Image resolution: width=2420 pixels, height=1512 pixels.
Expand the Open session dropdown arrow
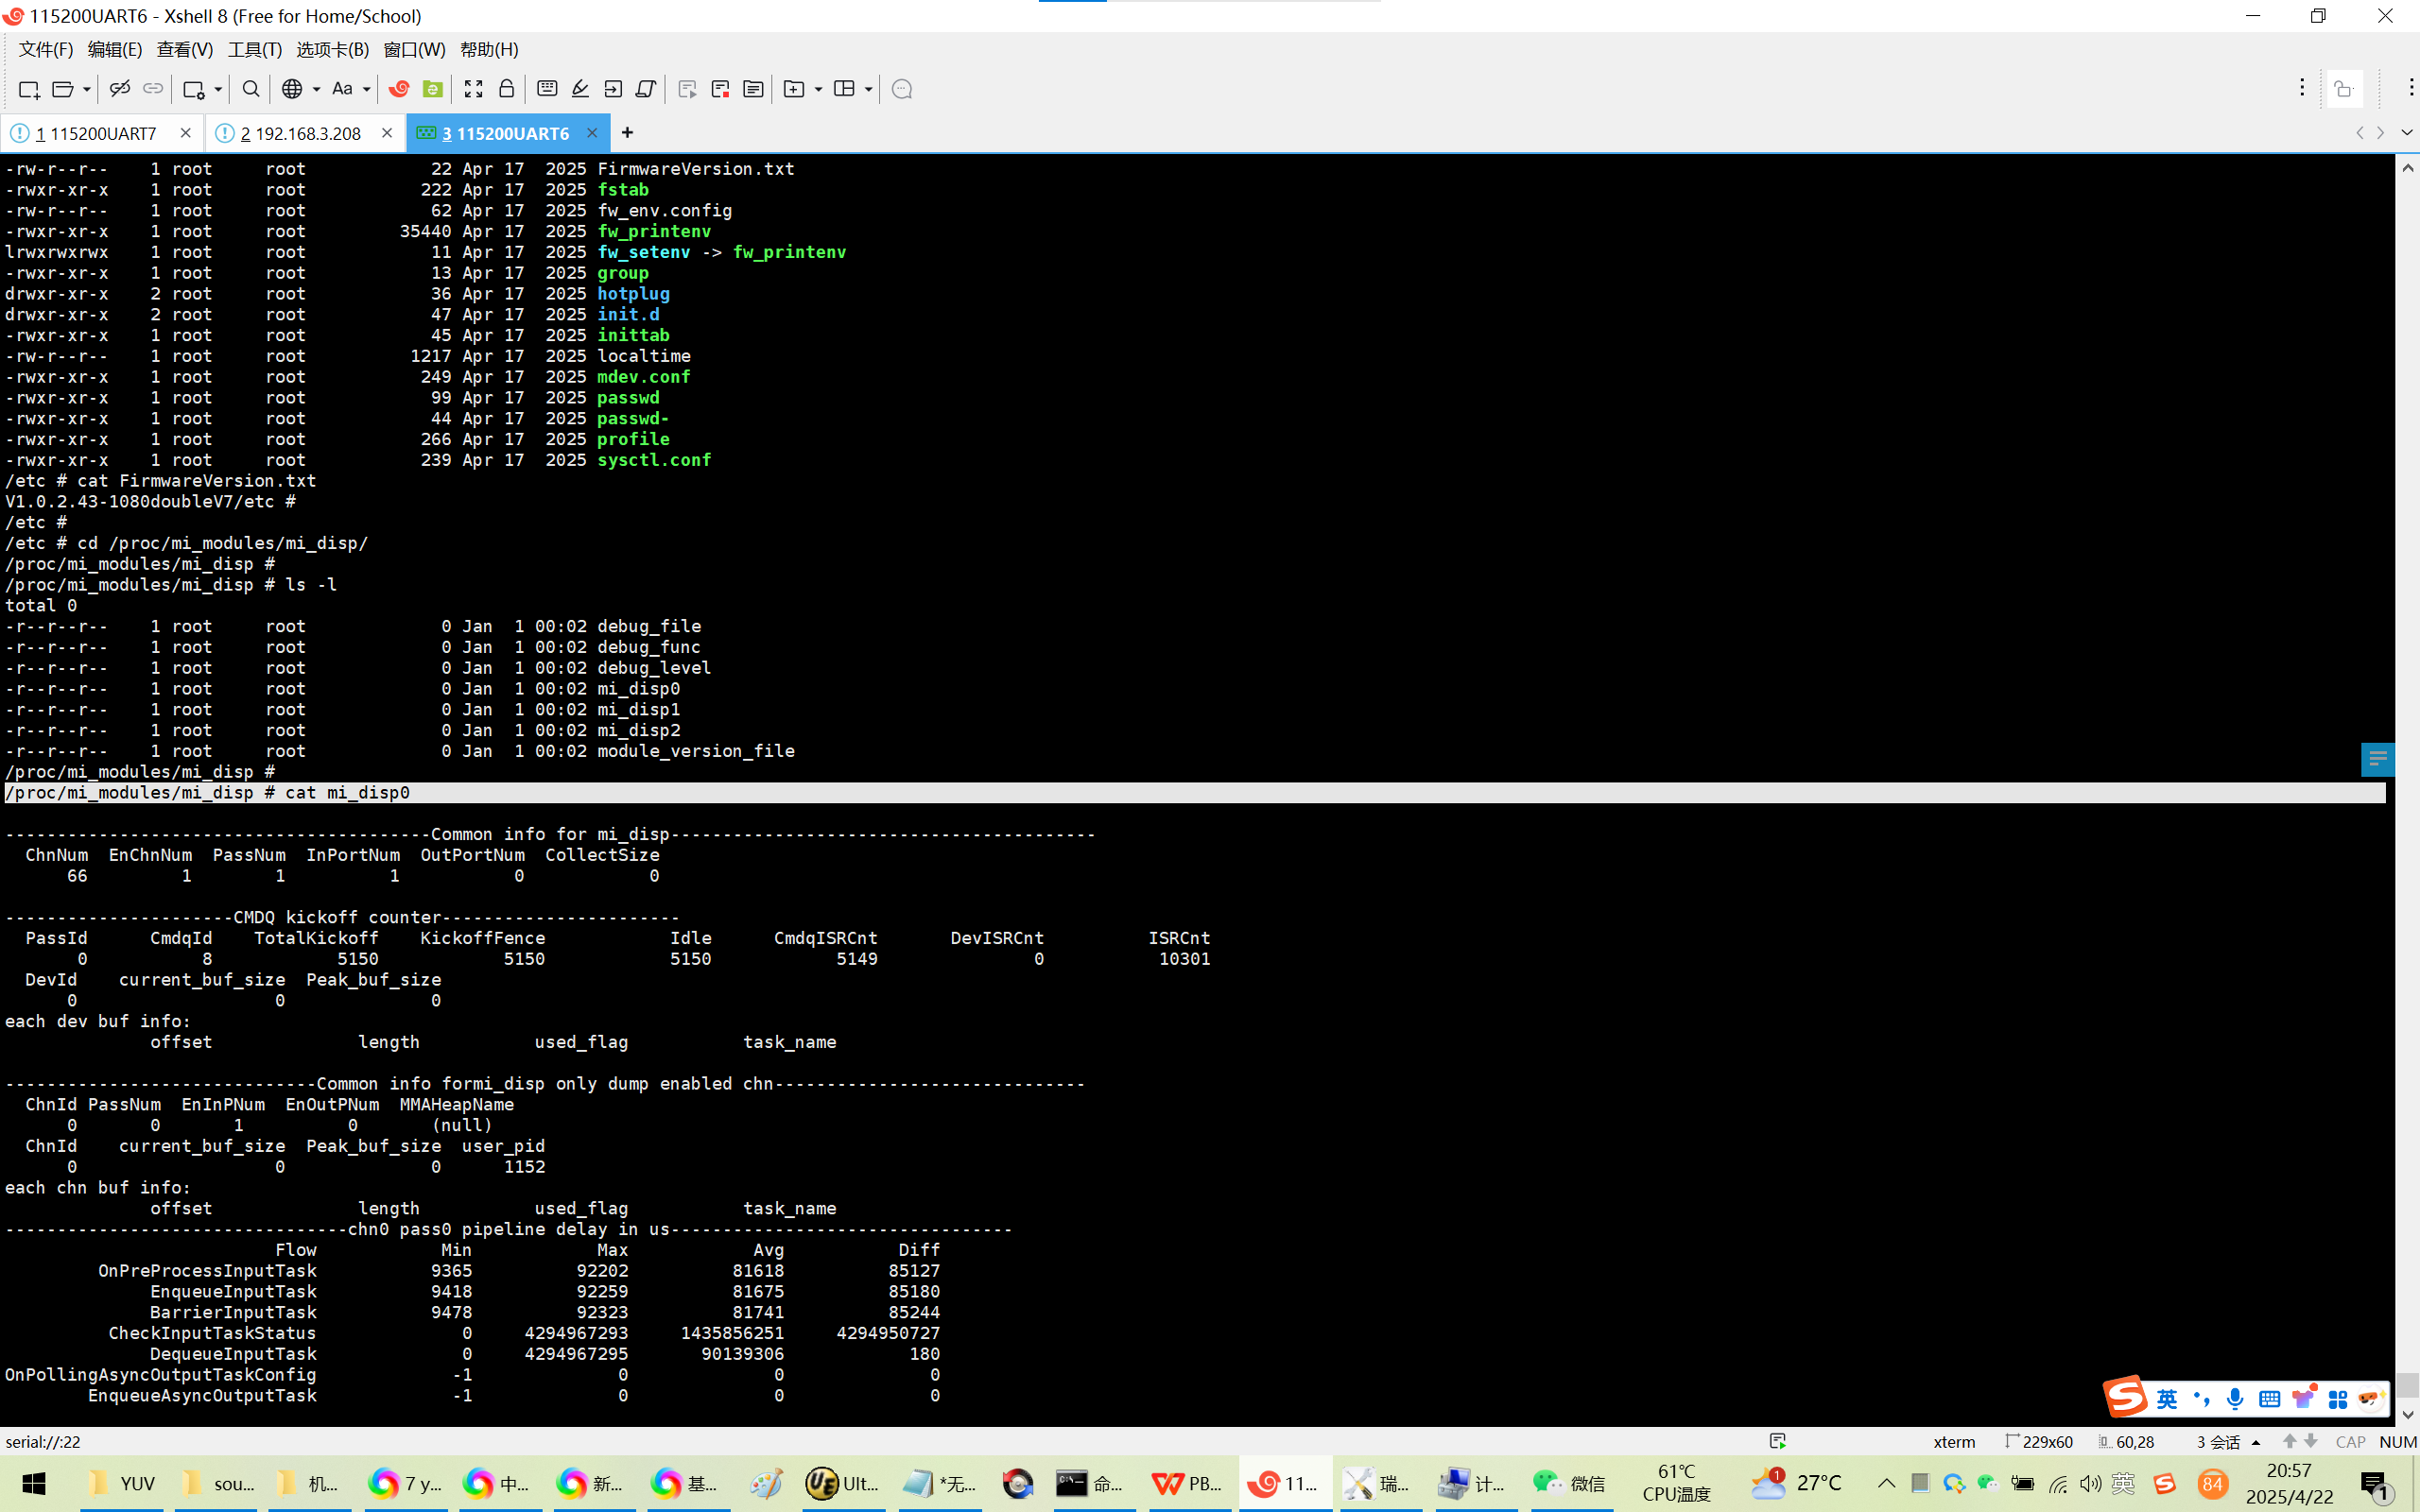(87, 89)
